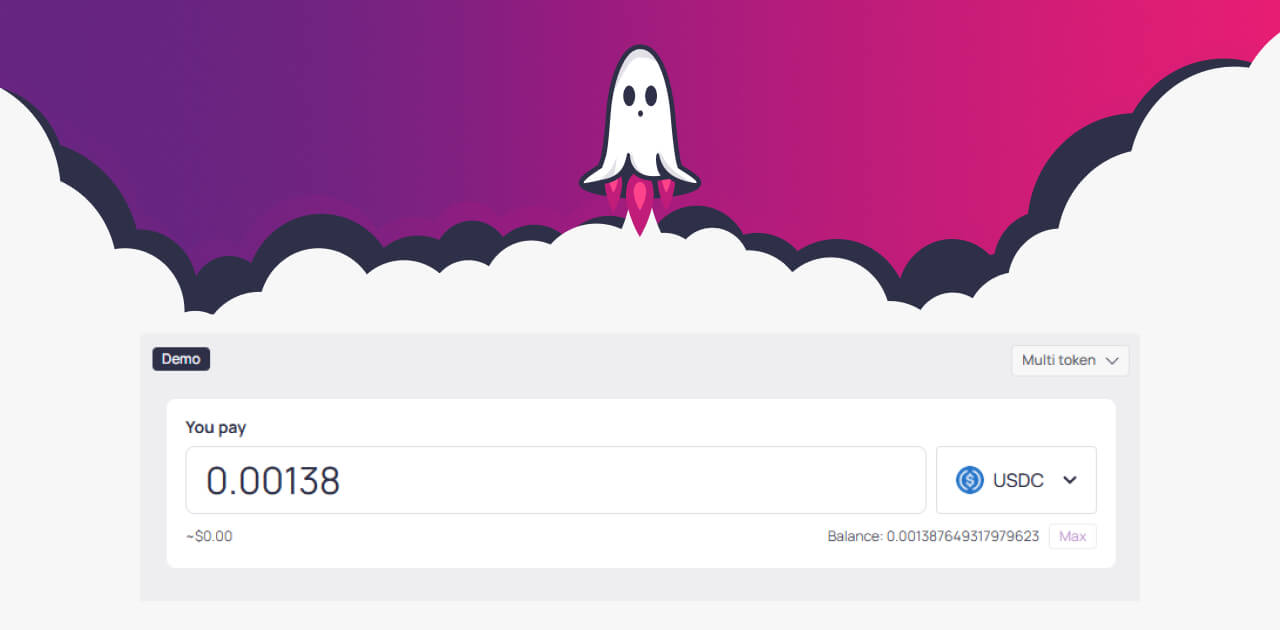Image resolution: width=1280 pixels, height=630 pixels.
Task: Open the Multi token dropdown
Action: 1070,360
